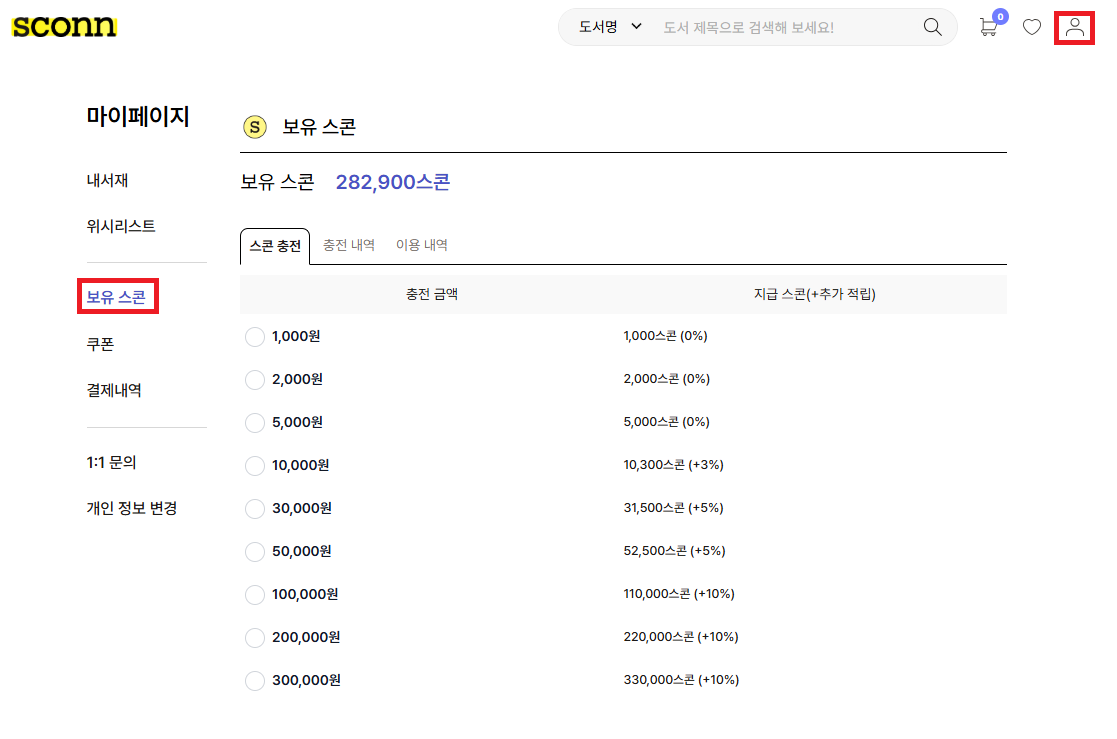Viewport: 1117px width, 739px height.
Task: Click the sconn logo
Action: coord(64,27)
